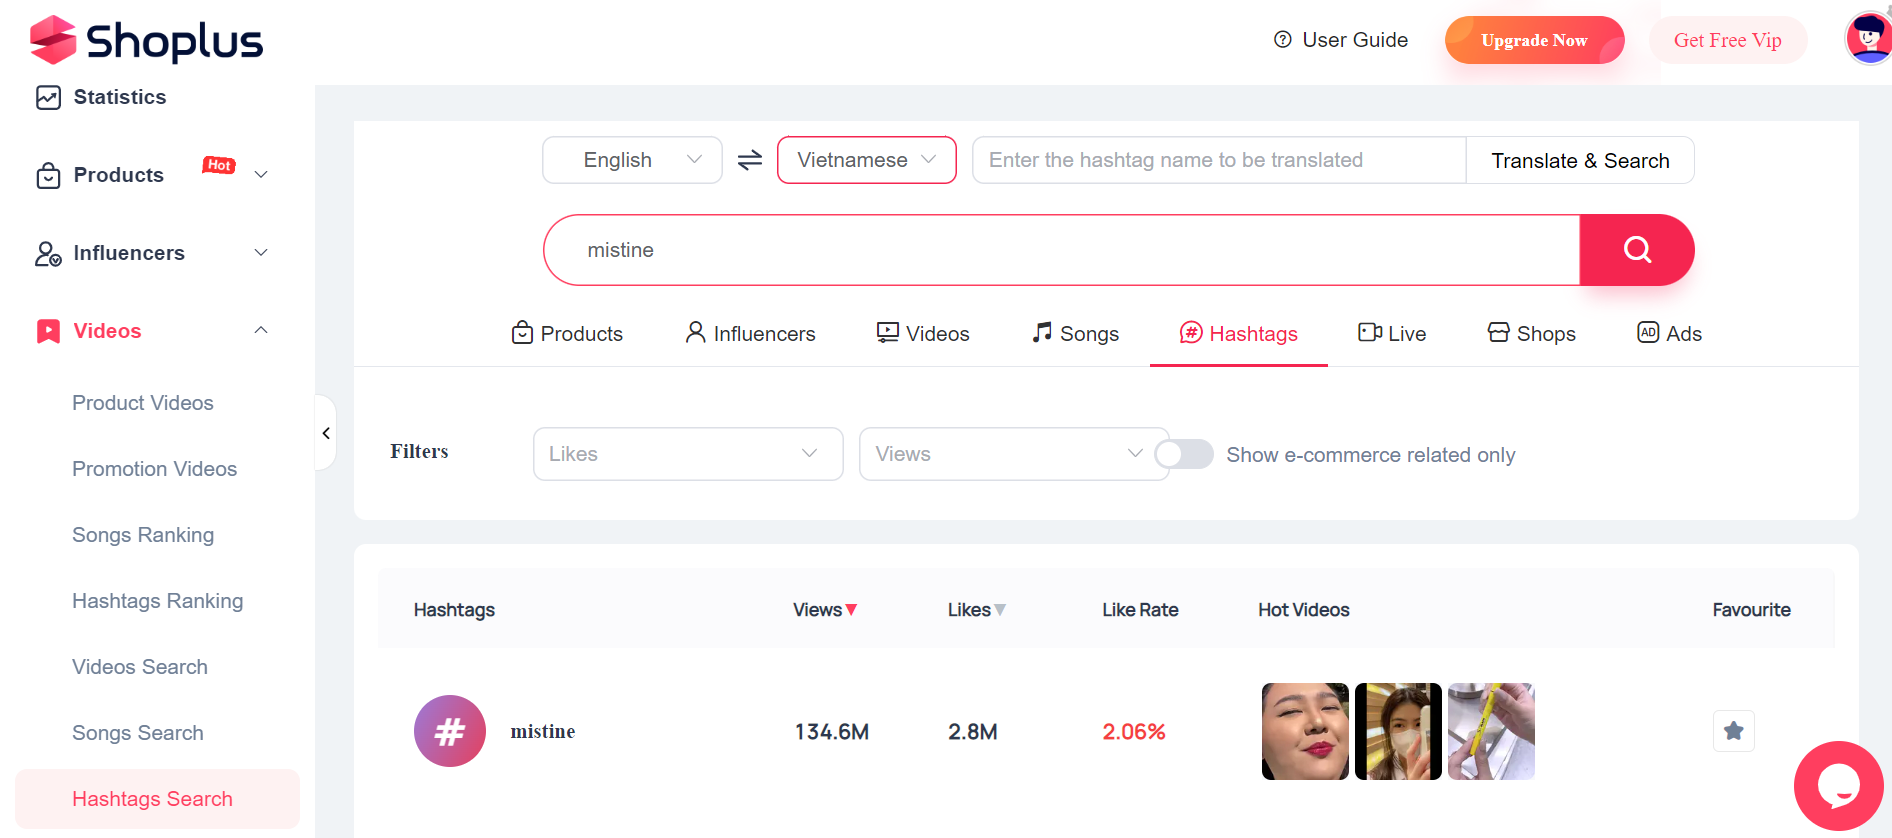Image resolution: width=1892 pixels, height=838 pixels.
Task: Click the purple hashtag icon for mistine
Action: point(450,731)
